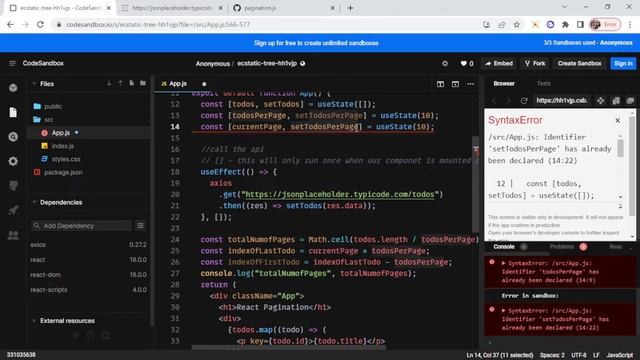The image size is (640, 360).
Task: Open the Deployment rocket sidebar icon
Action: [x=13, y=210]
